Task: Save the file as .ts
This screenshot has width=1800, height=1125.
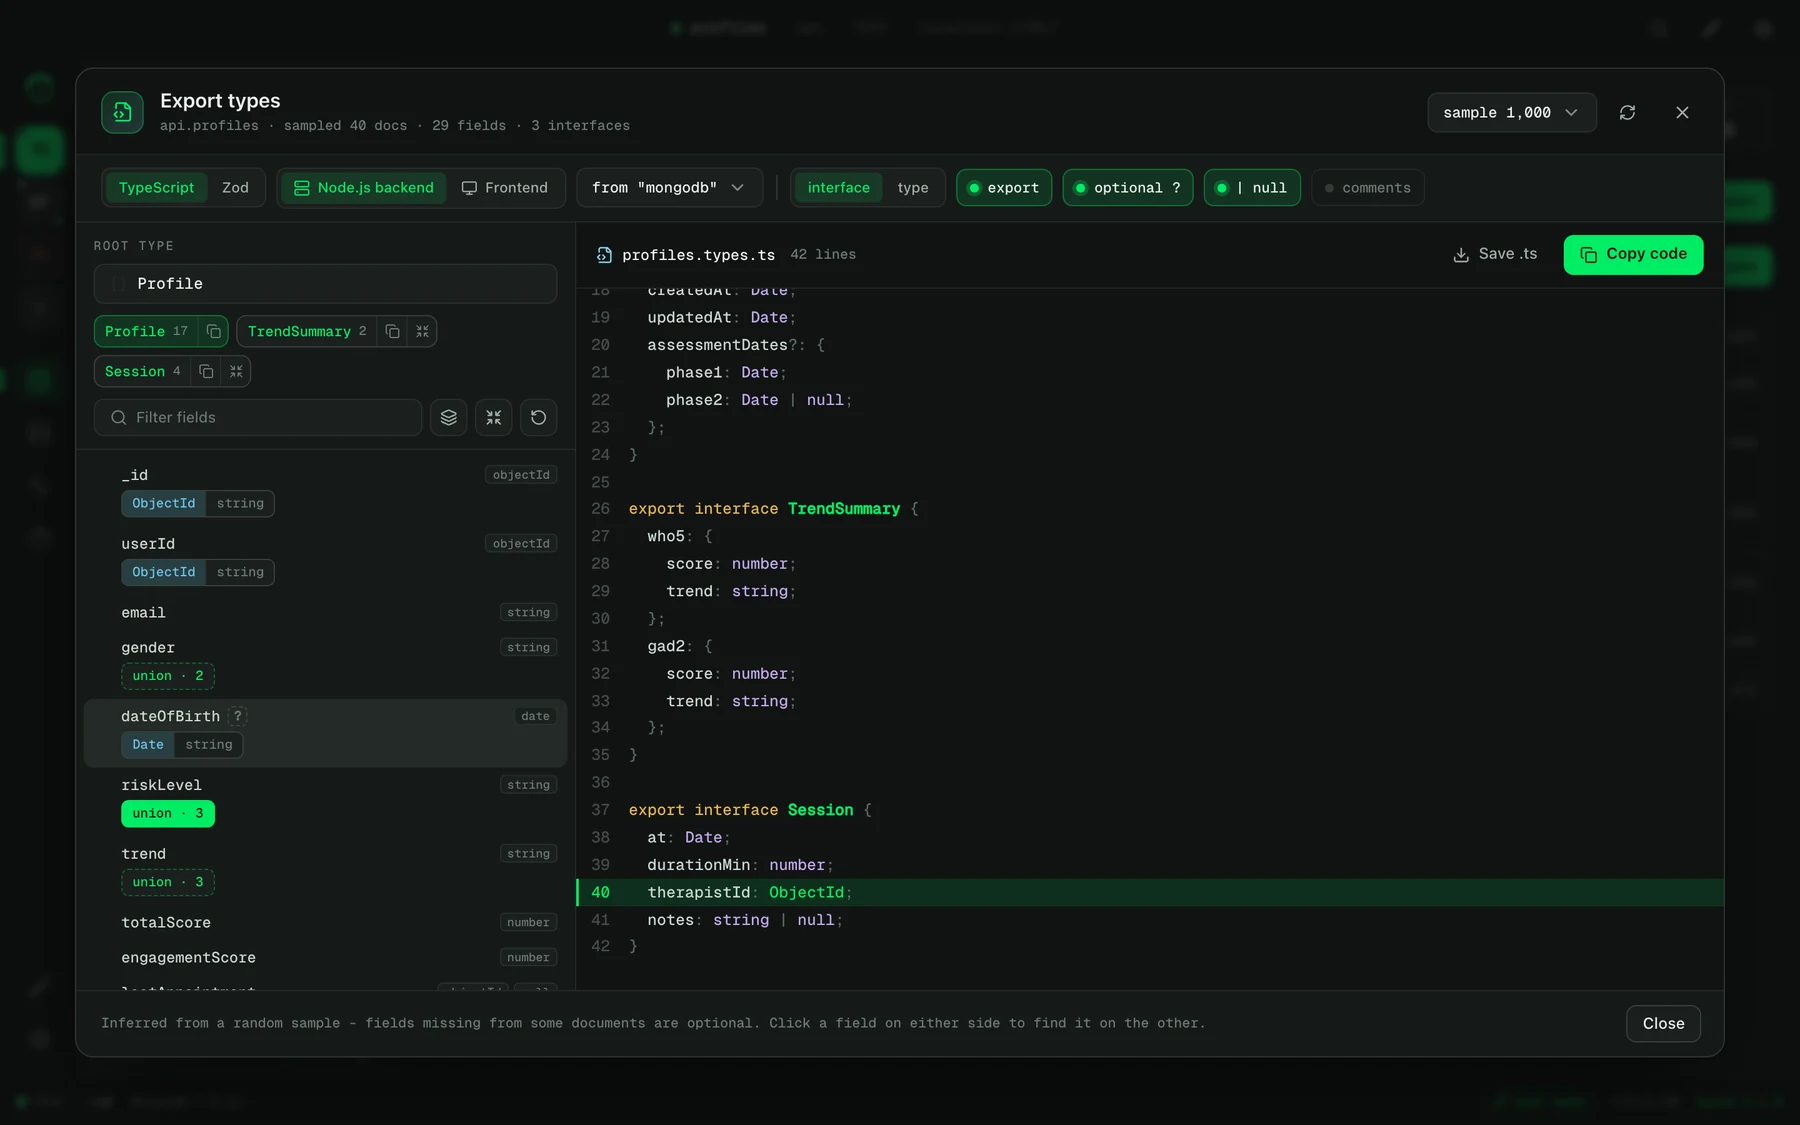Action: (x=1495, y=255)
